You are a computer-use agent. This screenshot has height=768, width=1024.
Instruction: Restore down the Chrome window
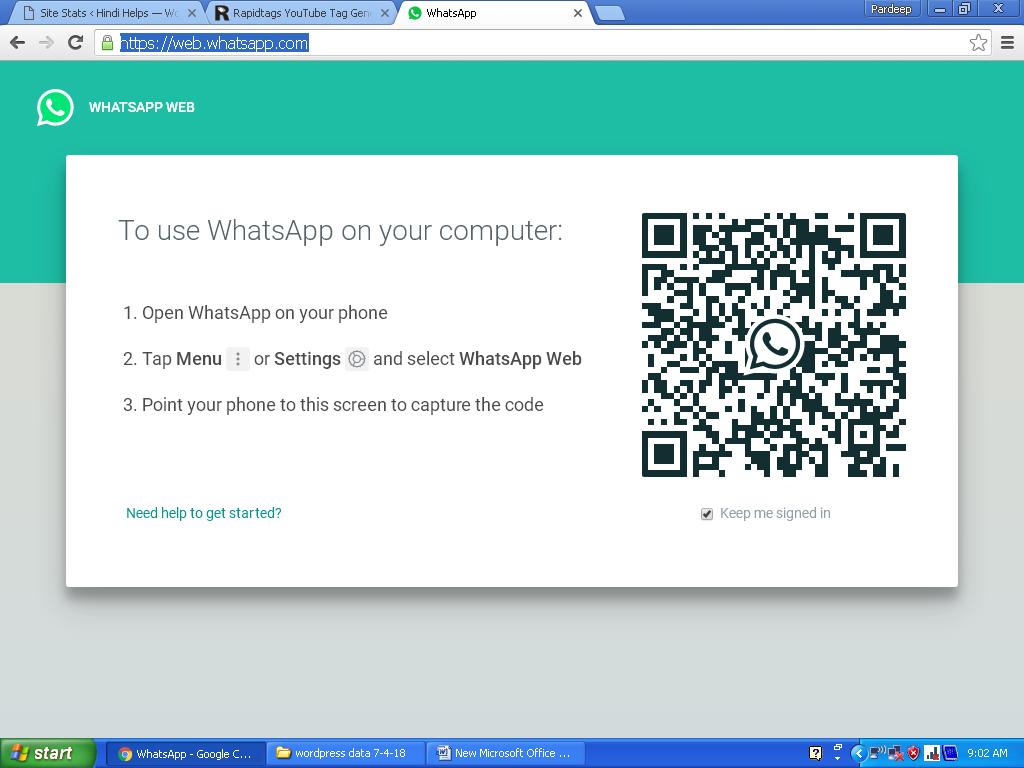pos(965,9)
